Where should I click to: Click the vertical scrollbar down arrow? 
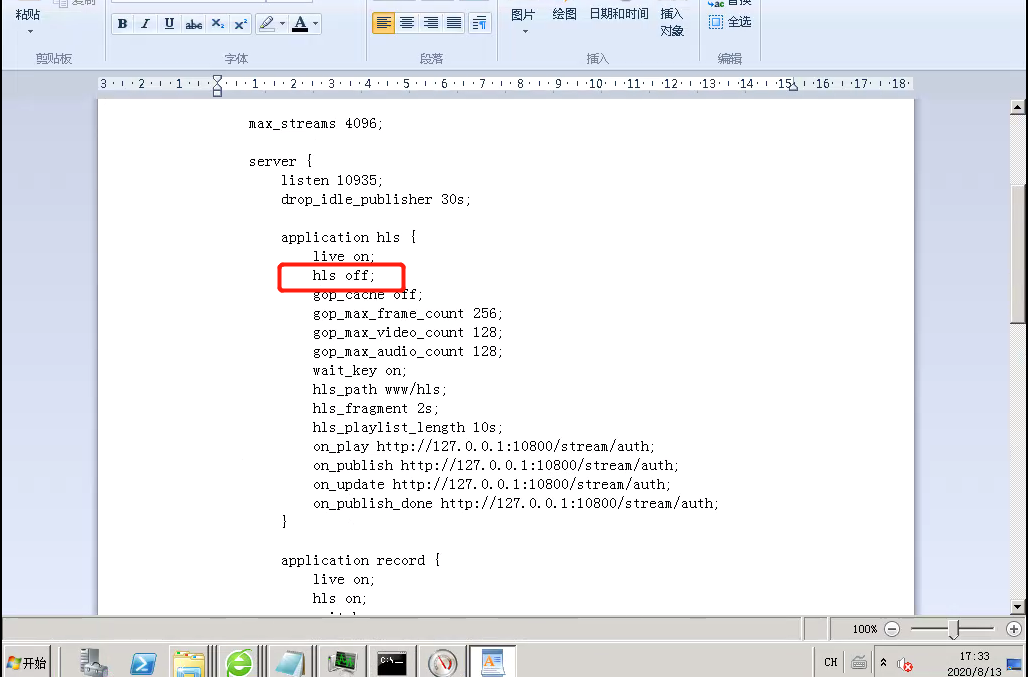(x=1017, y=607)
